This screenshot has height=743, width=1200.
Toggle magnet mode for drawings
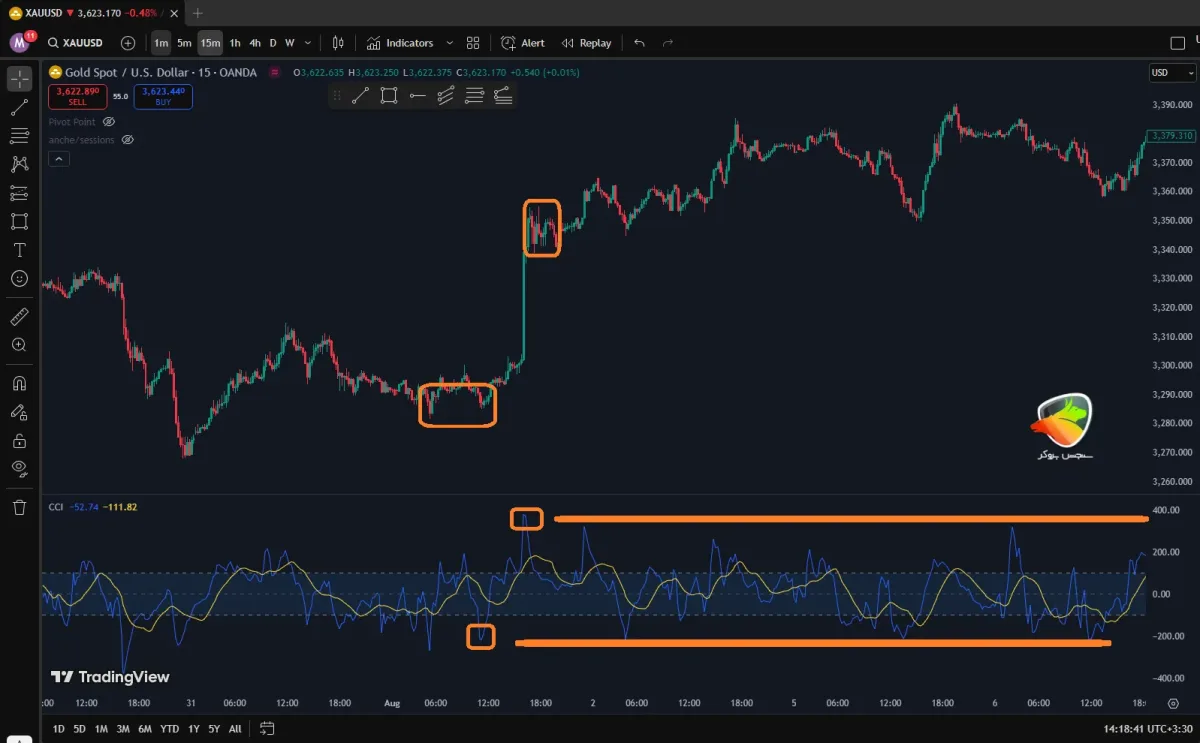19,383
